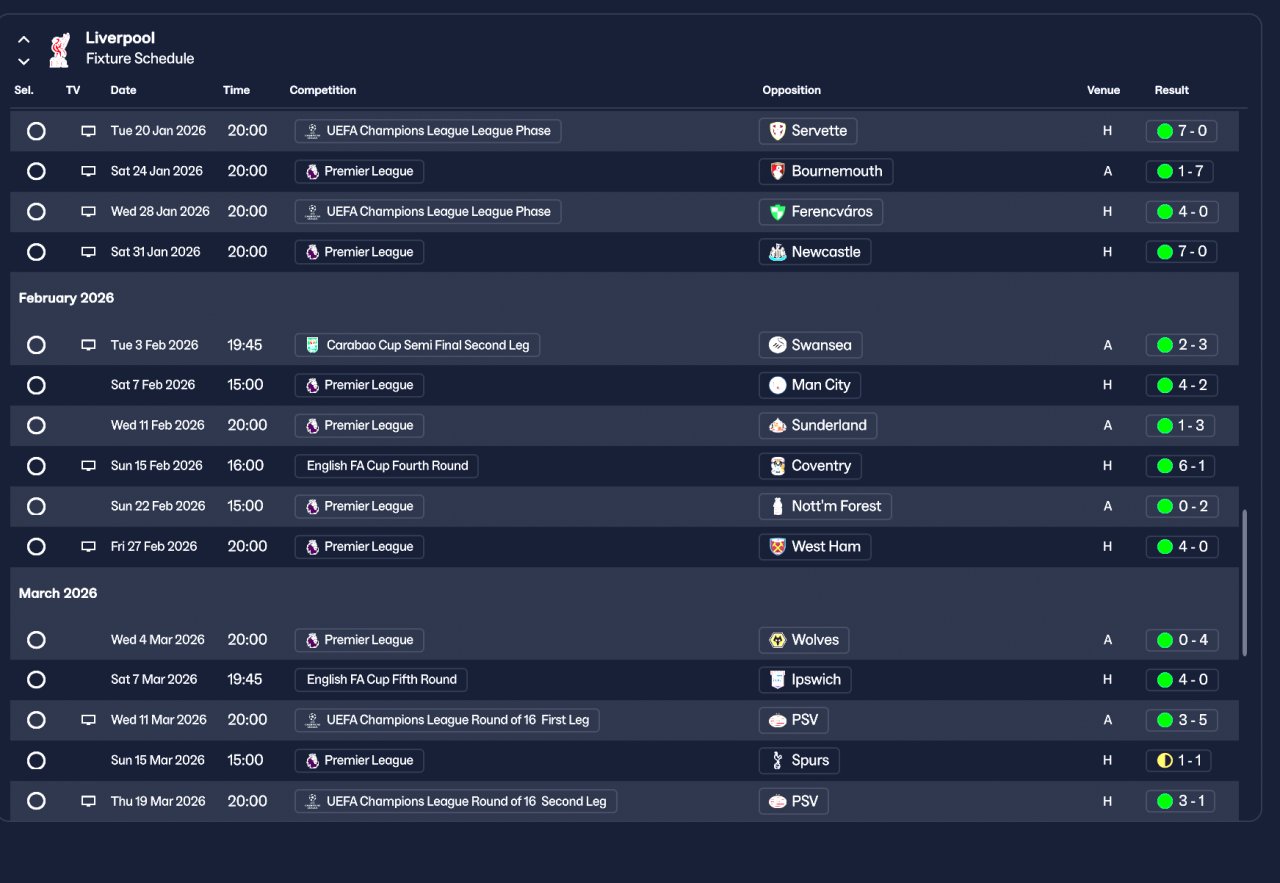This screenshot has height=883, width=1280.
Task: Click the Liverpool team name heading
Action: 120,38
